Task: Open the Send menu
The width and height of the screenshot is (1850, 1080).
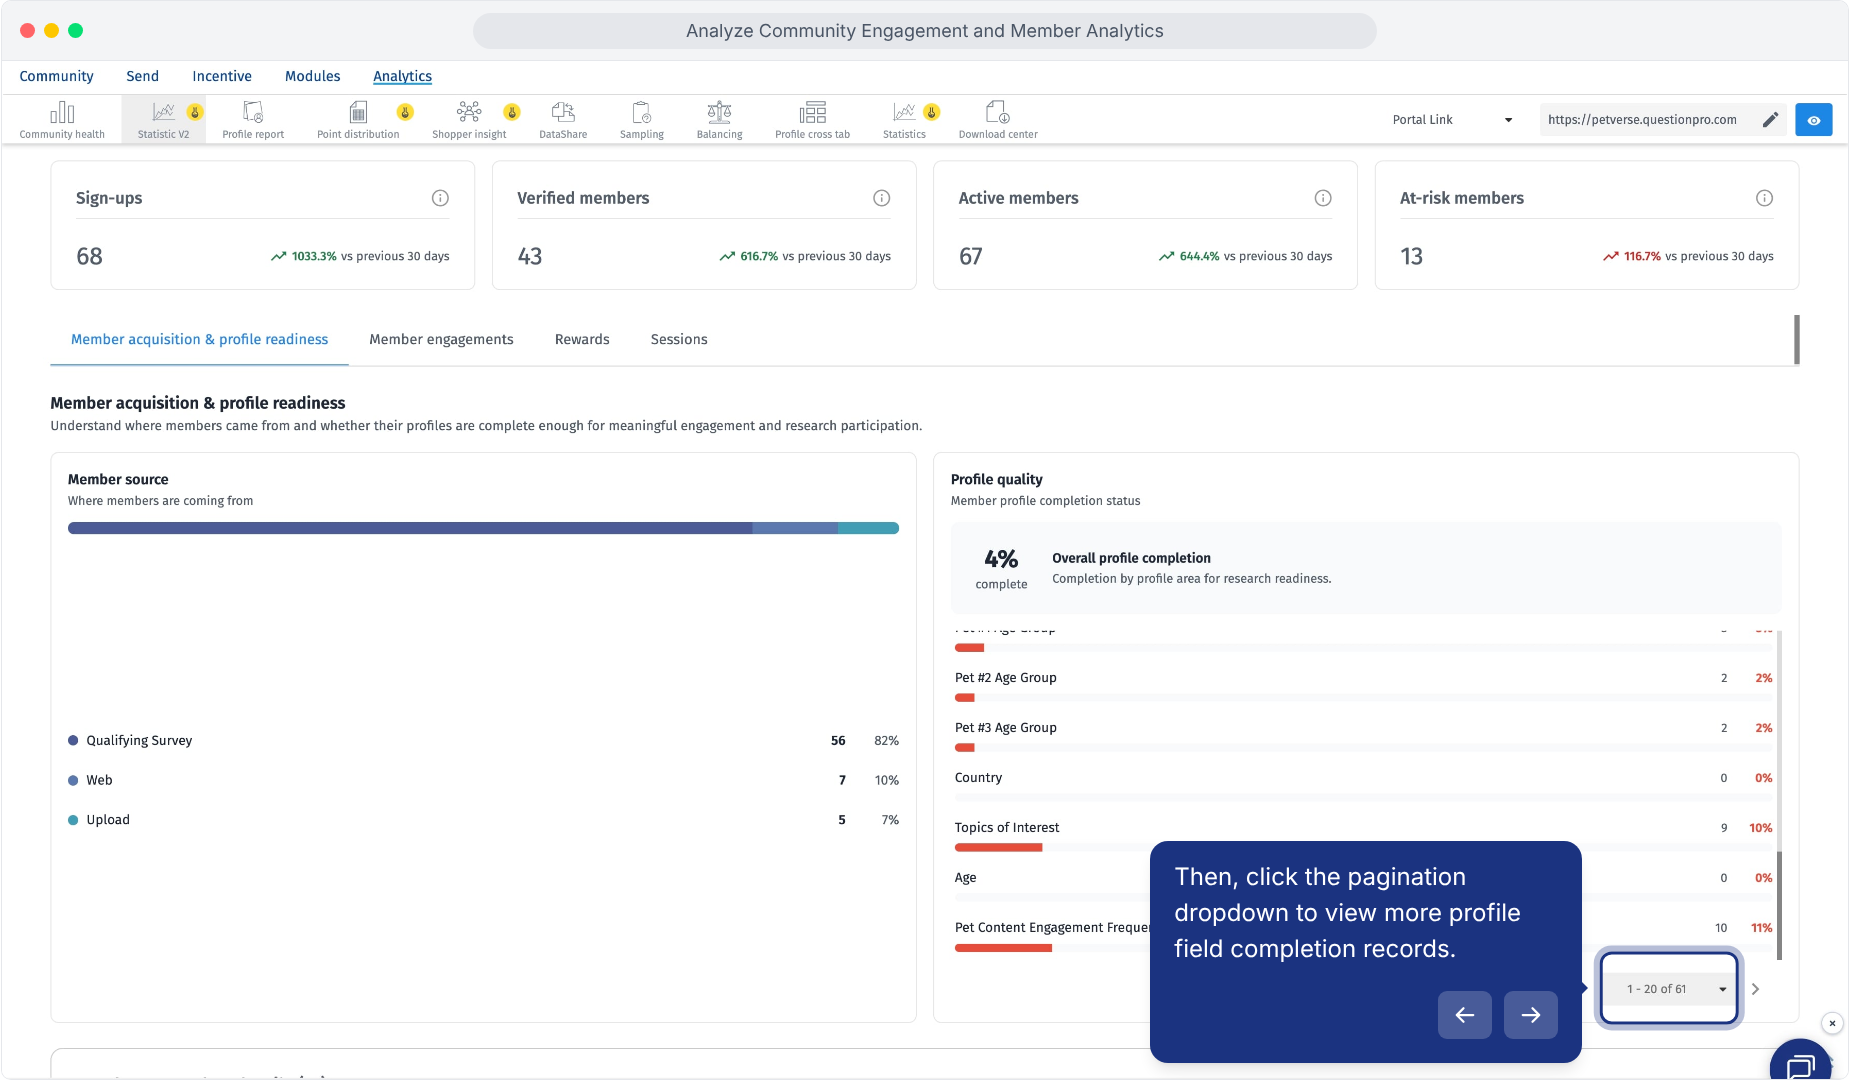Action: (142, 76)
